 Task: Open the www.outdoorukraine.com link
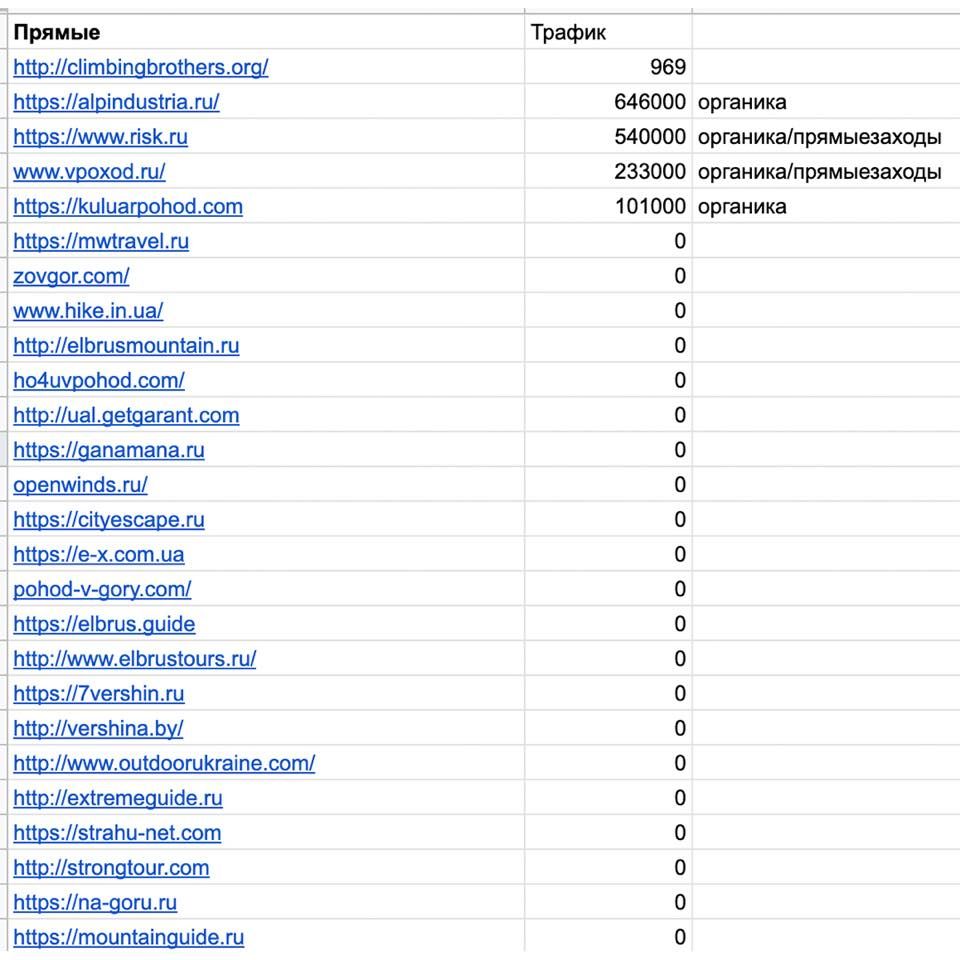(164, 763)
